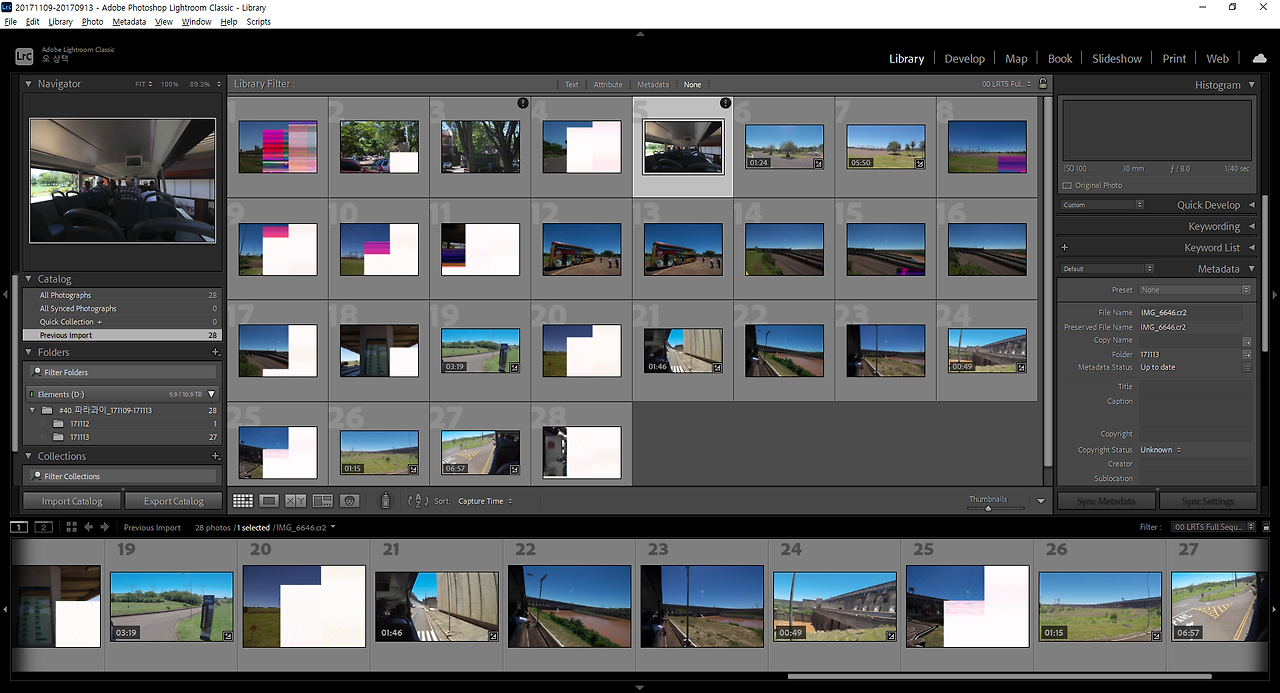The image size is (1280, 693).
Task: Click Copy Name field action icon
Action: (x=1247, y=341)
